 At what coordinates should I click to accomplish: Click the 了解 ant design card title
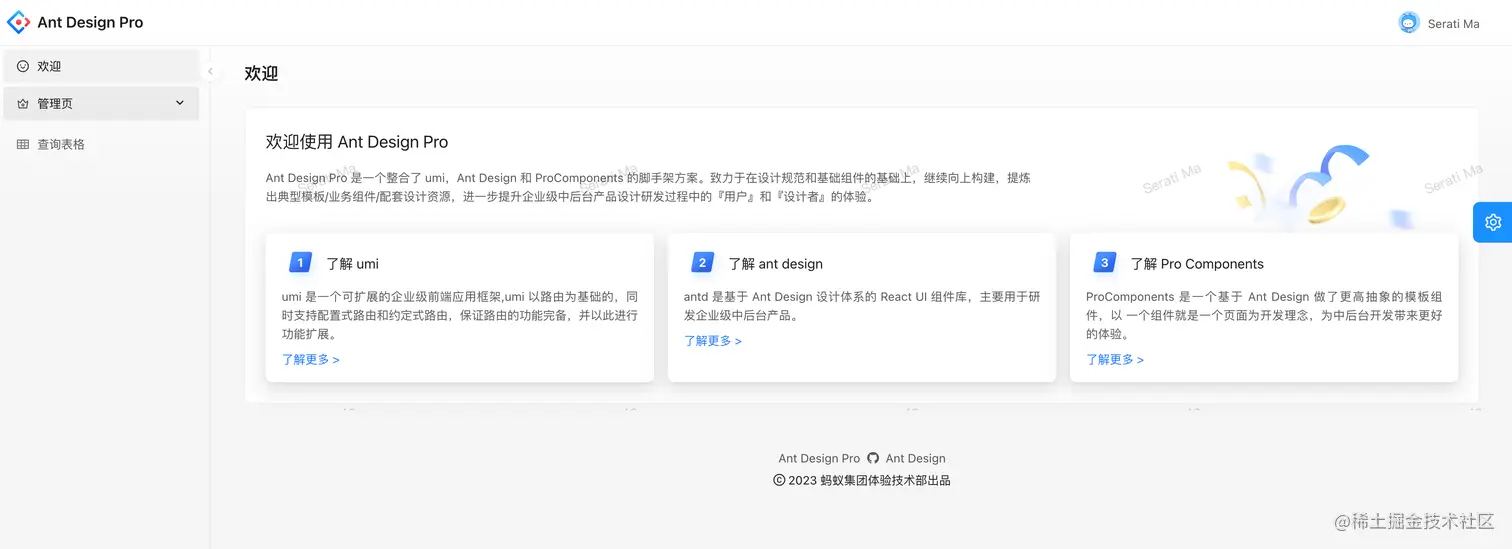pyautogui.click(x=775, y=264)
